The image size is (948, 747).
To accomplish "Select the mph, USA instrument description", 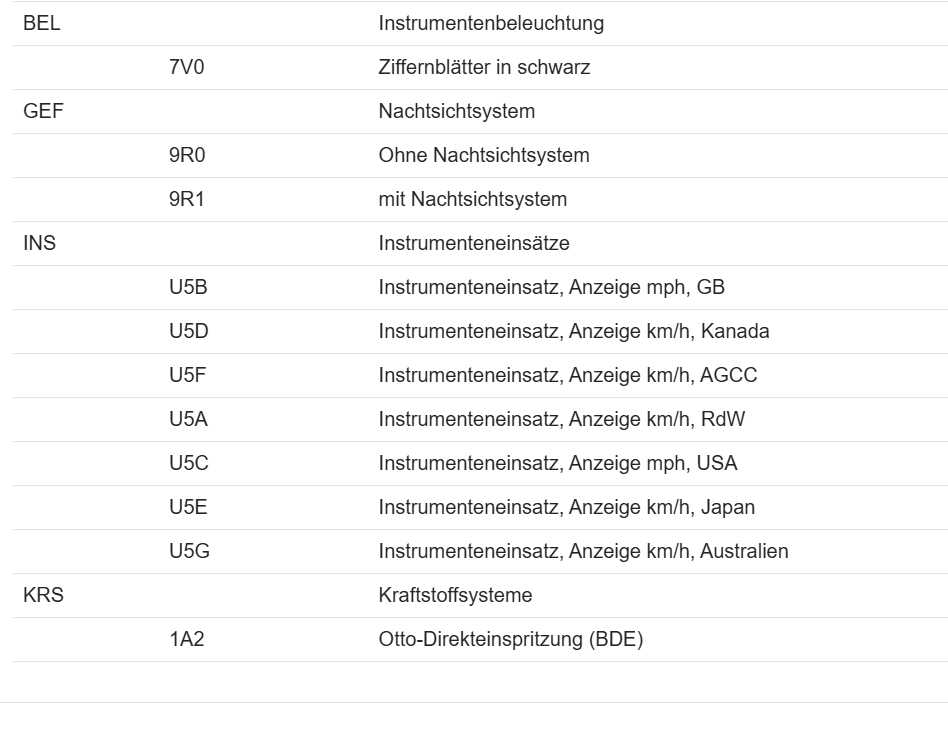I will pos(558,464).
